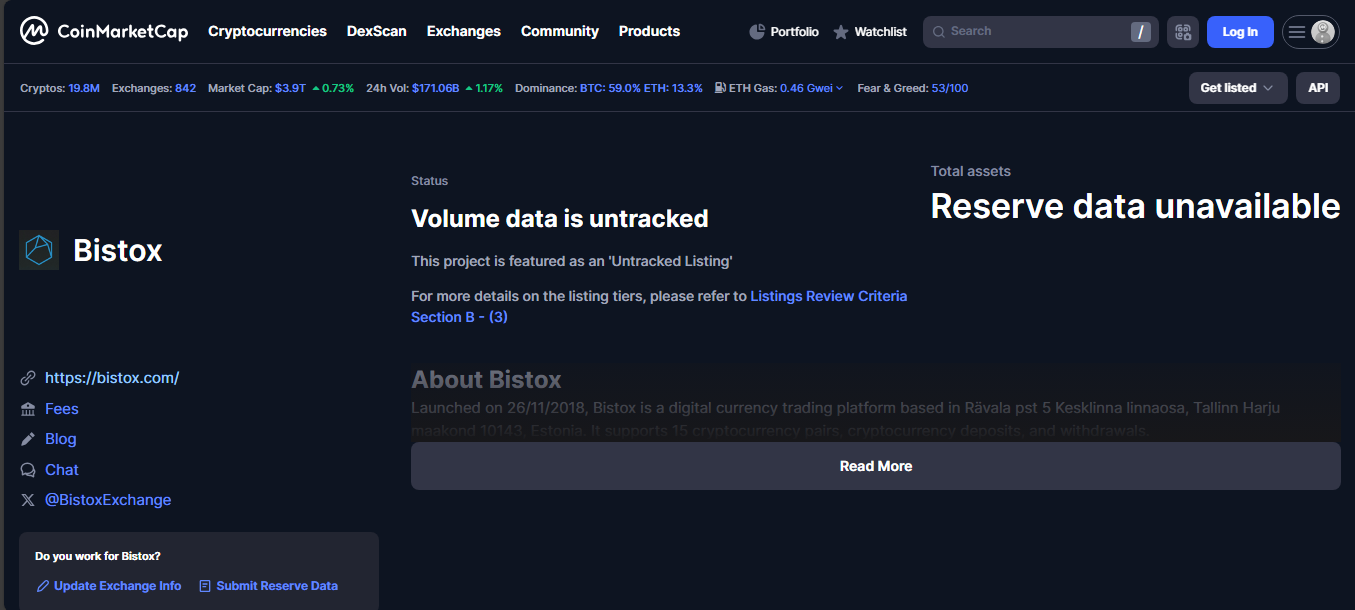This screenshot has width=1355, height=610.
Task: Open Listings Review Criteria link
Action: coord(828,296)
